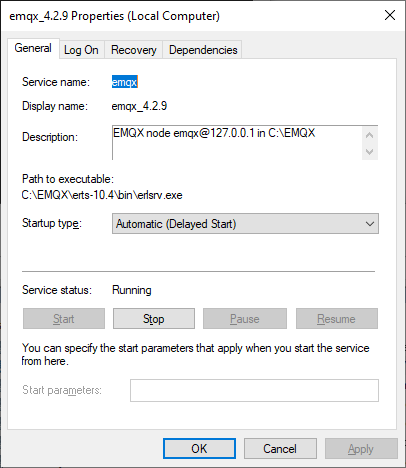Click the executable path text
Viewport: 406px width, 468px height.
[102, 195]
